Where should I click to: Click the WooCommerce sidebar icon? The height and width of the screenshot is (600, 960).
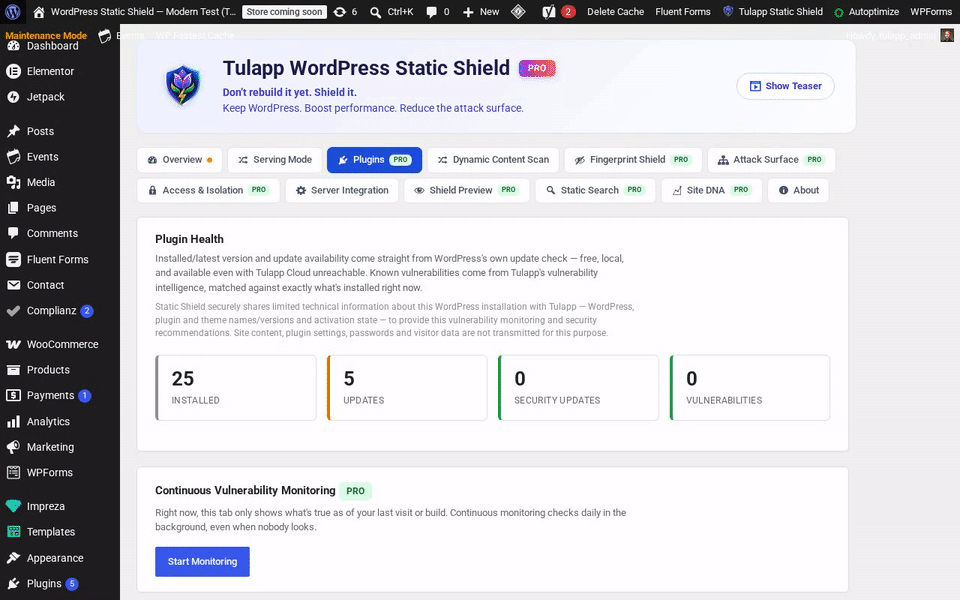coord(13,344)
